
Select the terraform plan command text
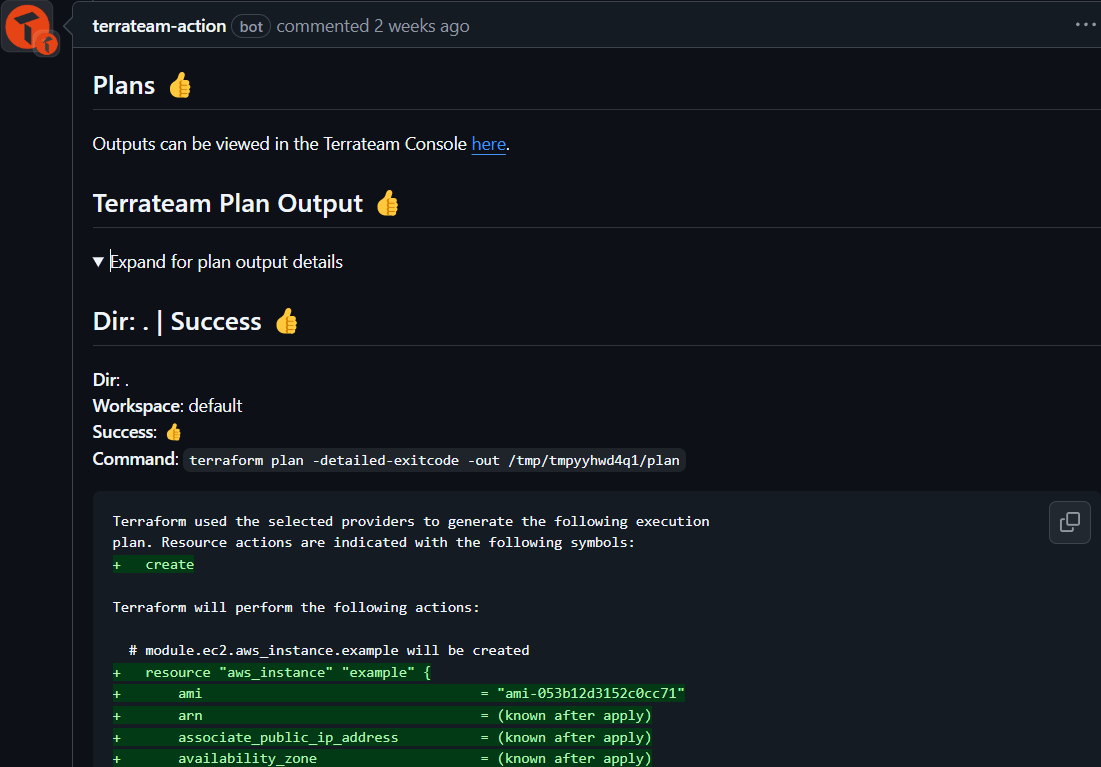coord(434,461)
